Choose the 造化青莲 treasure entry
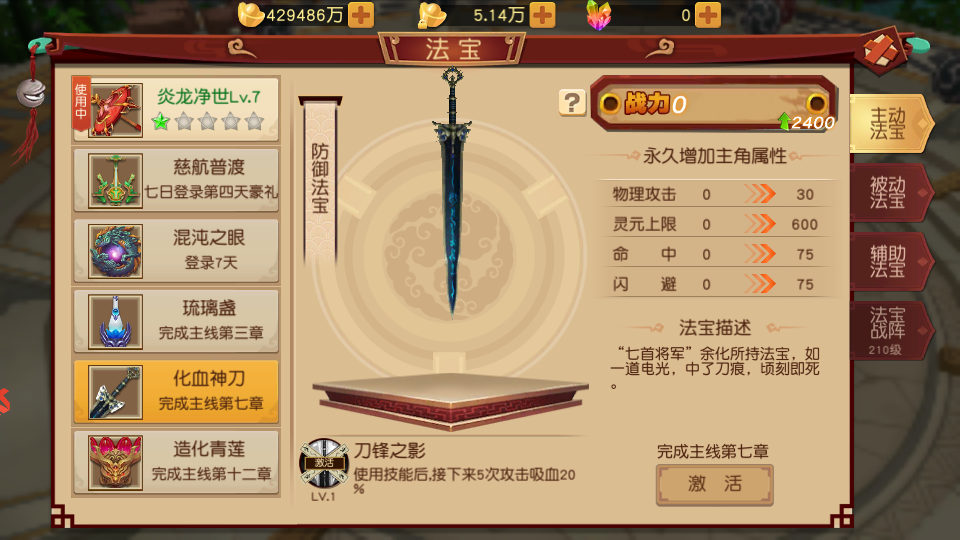960x540 pixels. 176,462
